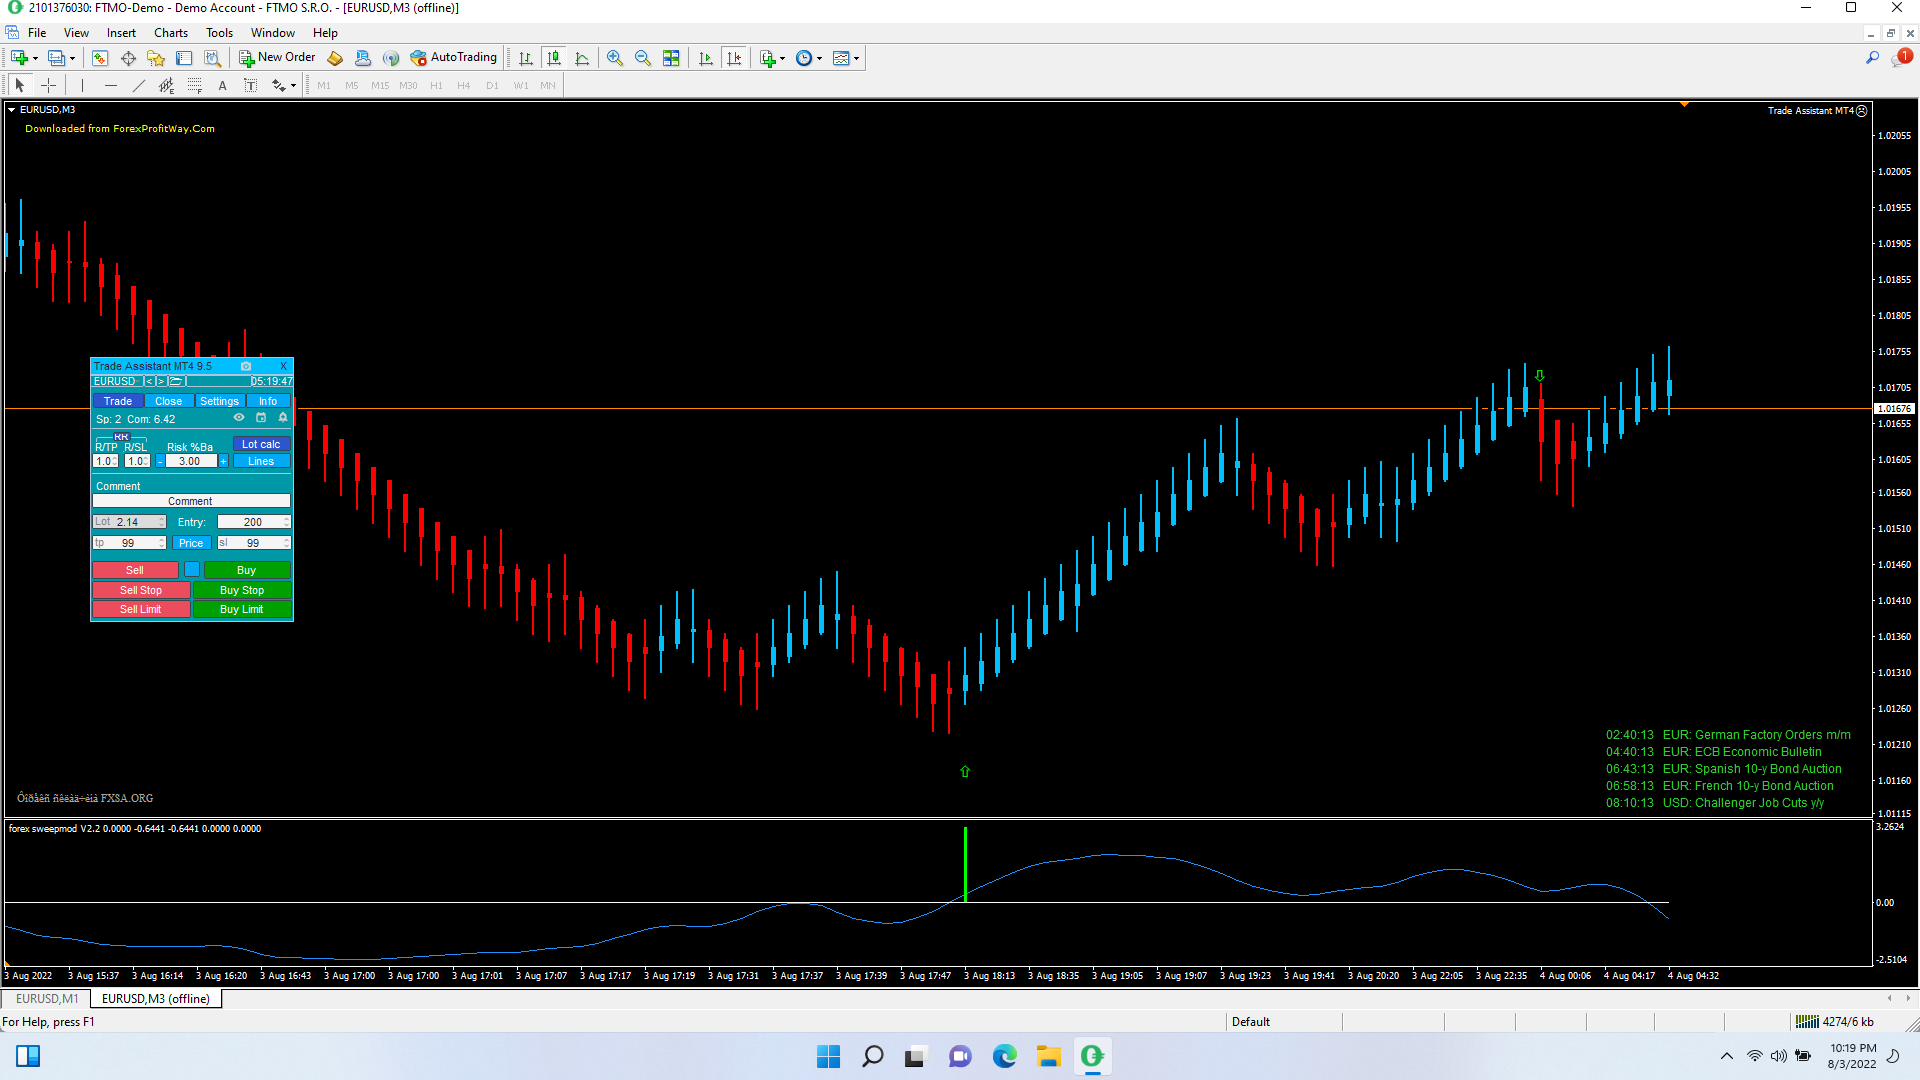1920x1080 pixels.
Task: Open the Charts menu
Action: click(x=170, y=33)
